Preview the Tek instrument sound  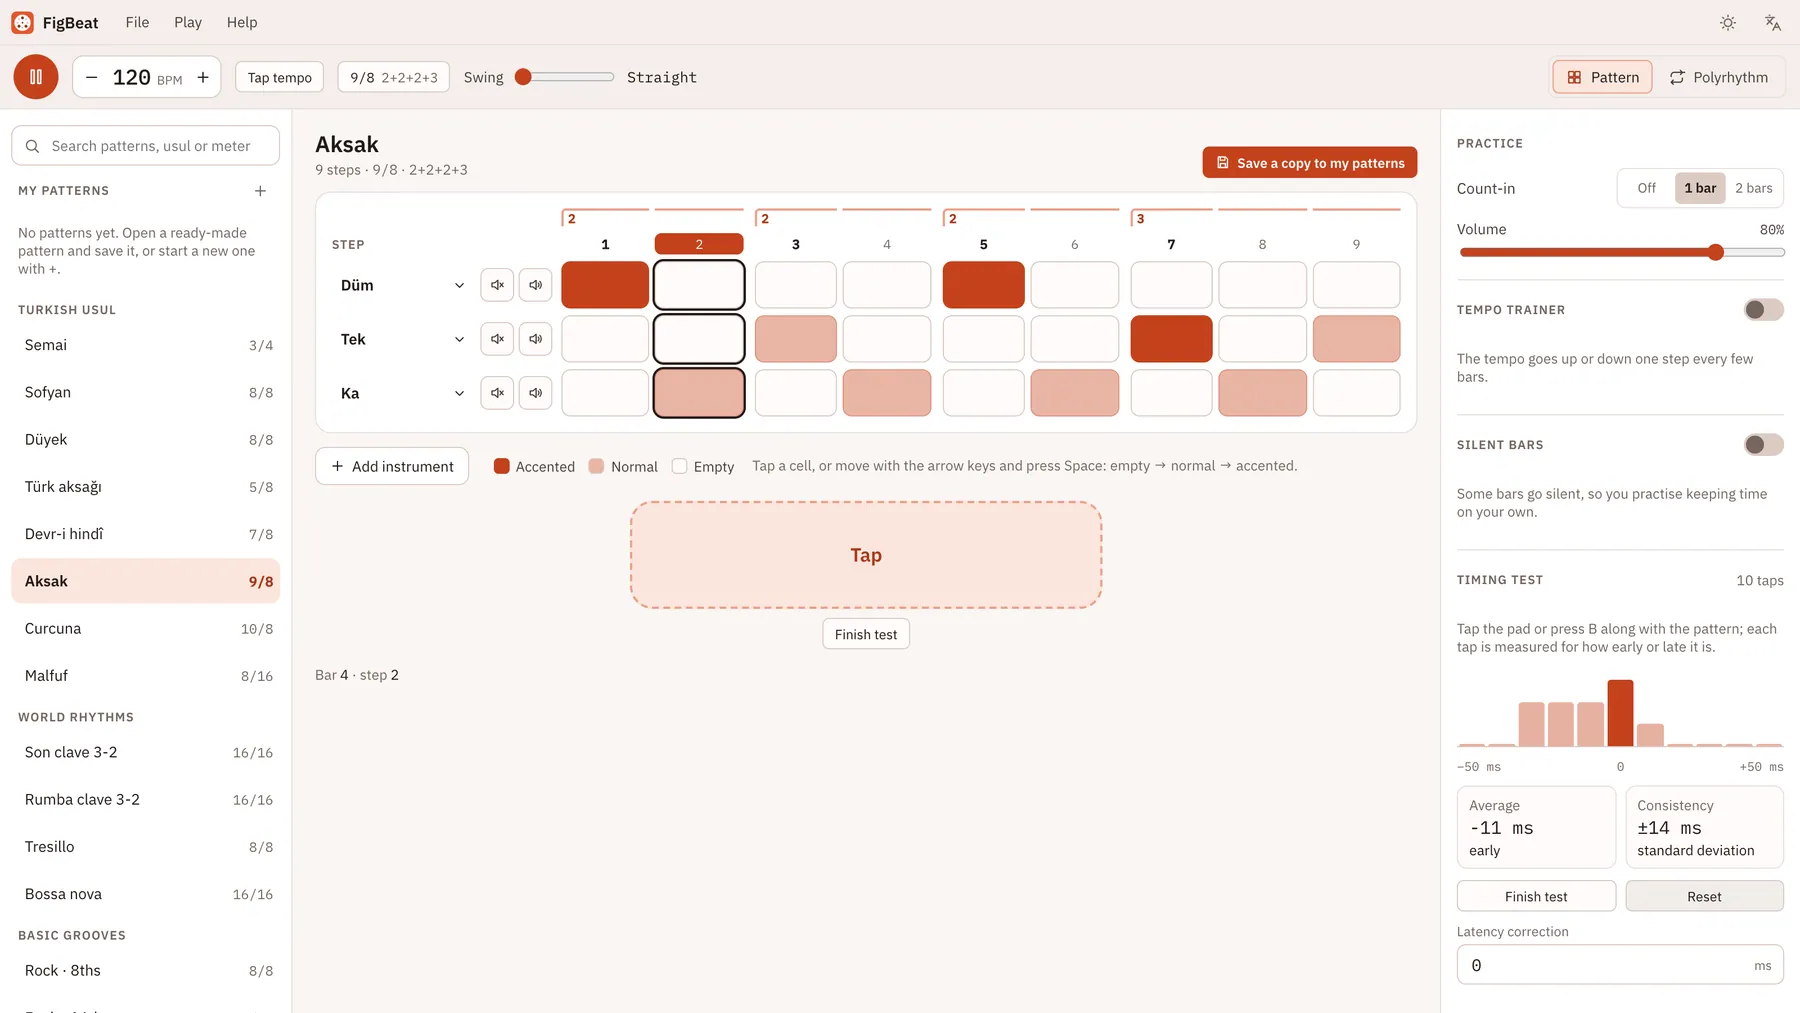tap(536, 339)
